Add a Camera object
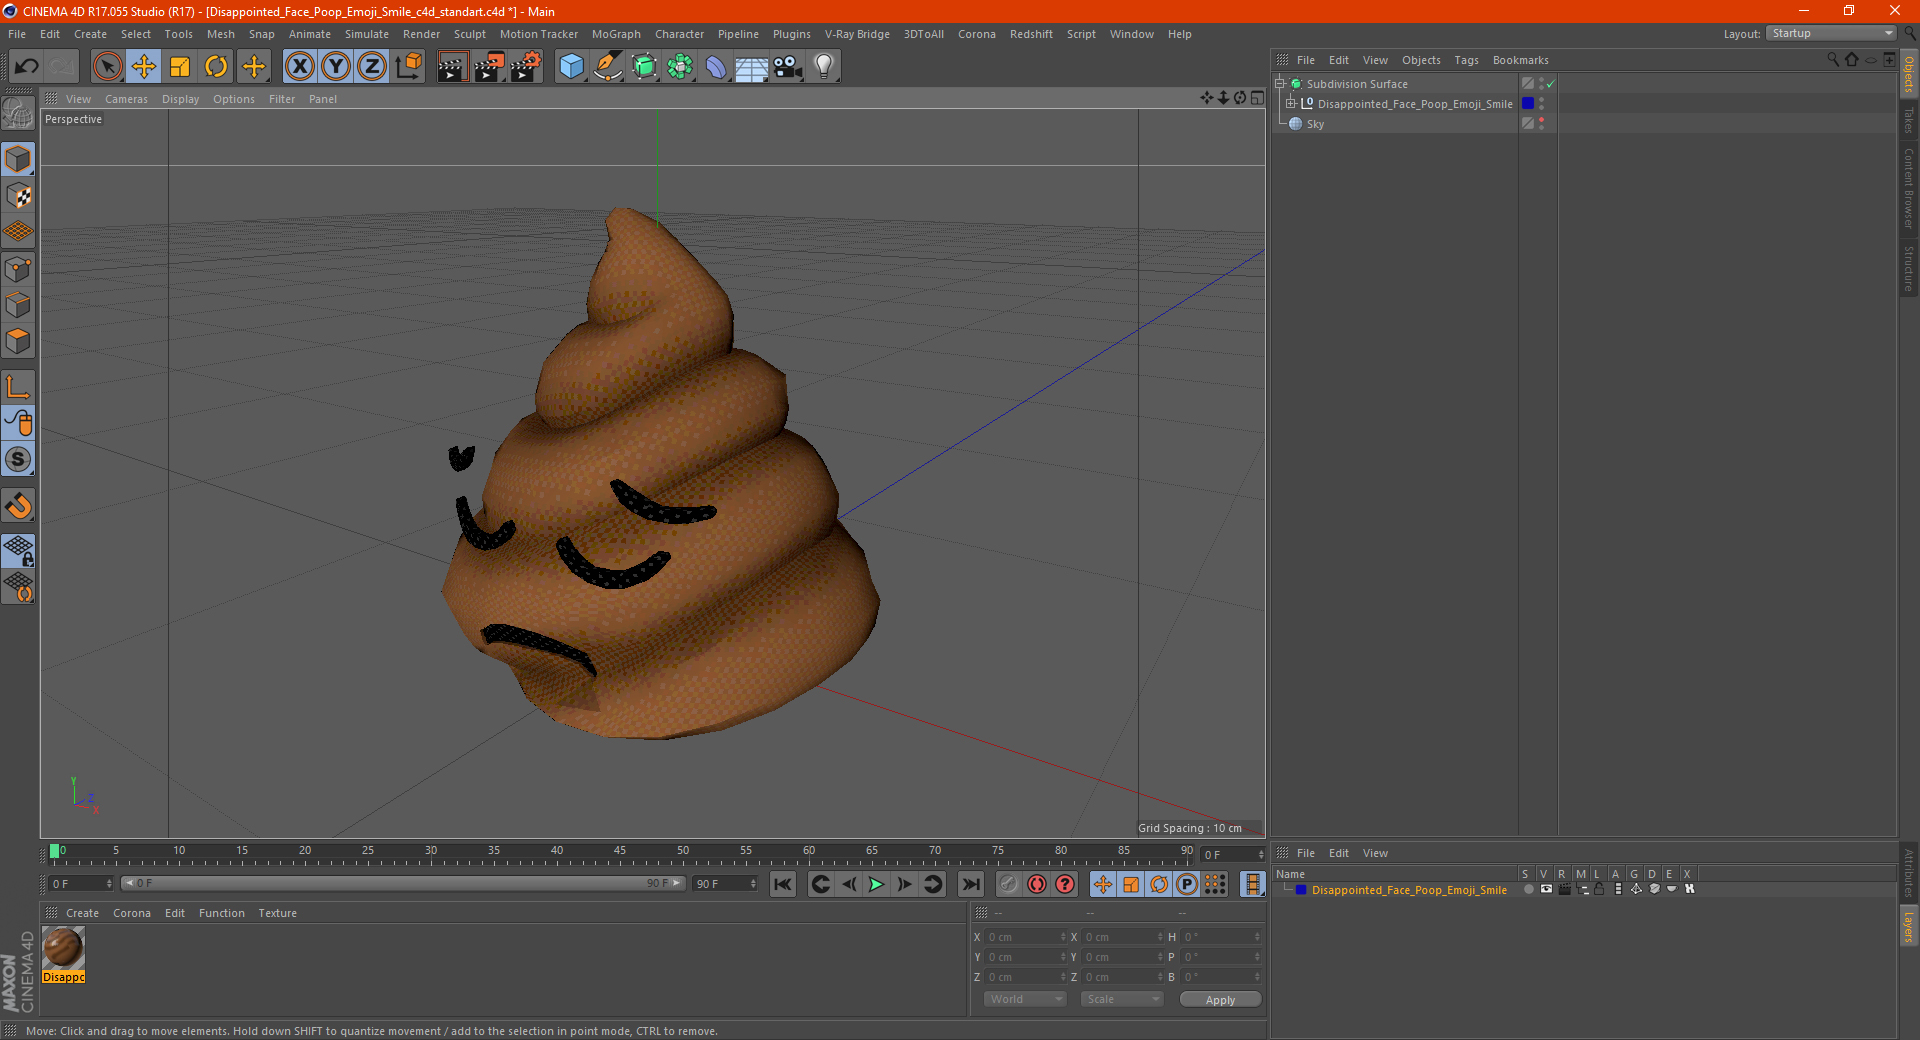Viewport: 1920px width, 1040px height. click(x=788, y=67)
